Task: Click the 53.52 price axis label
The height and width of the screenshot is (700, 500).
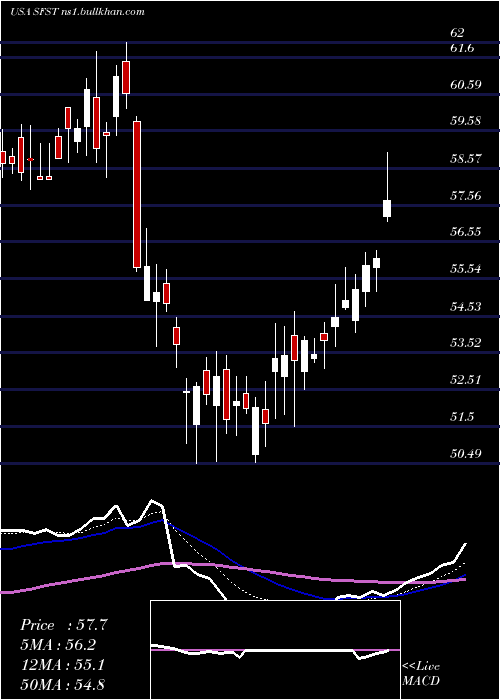Action: point(466,343)
